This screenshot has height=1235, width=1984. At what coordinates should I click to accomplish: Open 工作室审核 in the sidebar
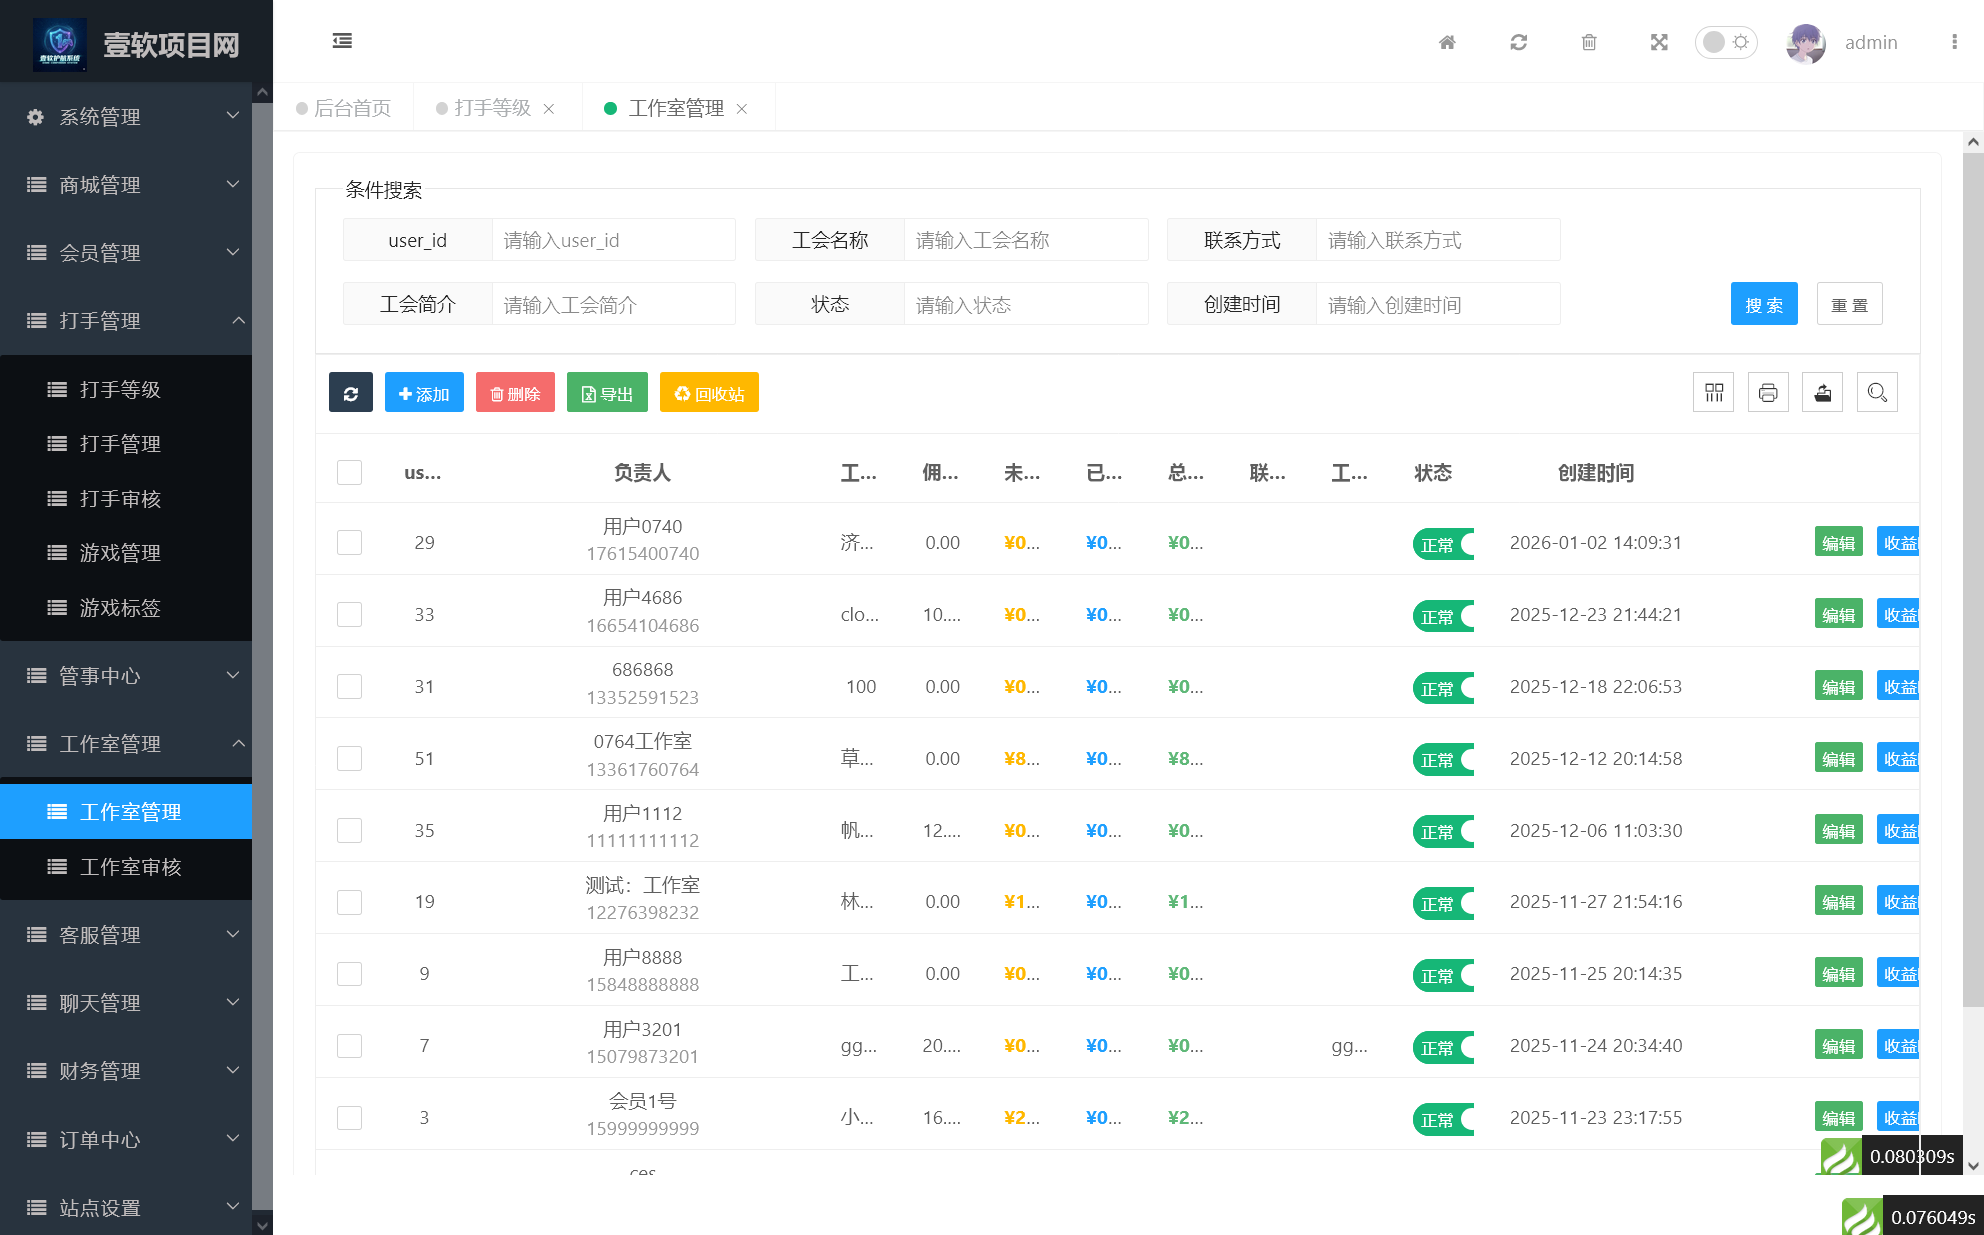point(131,867)
